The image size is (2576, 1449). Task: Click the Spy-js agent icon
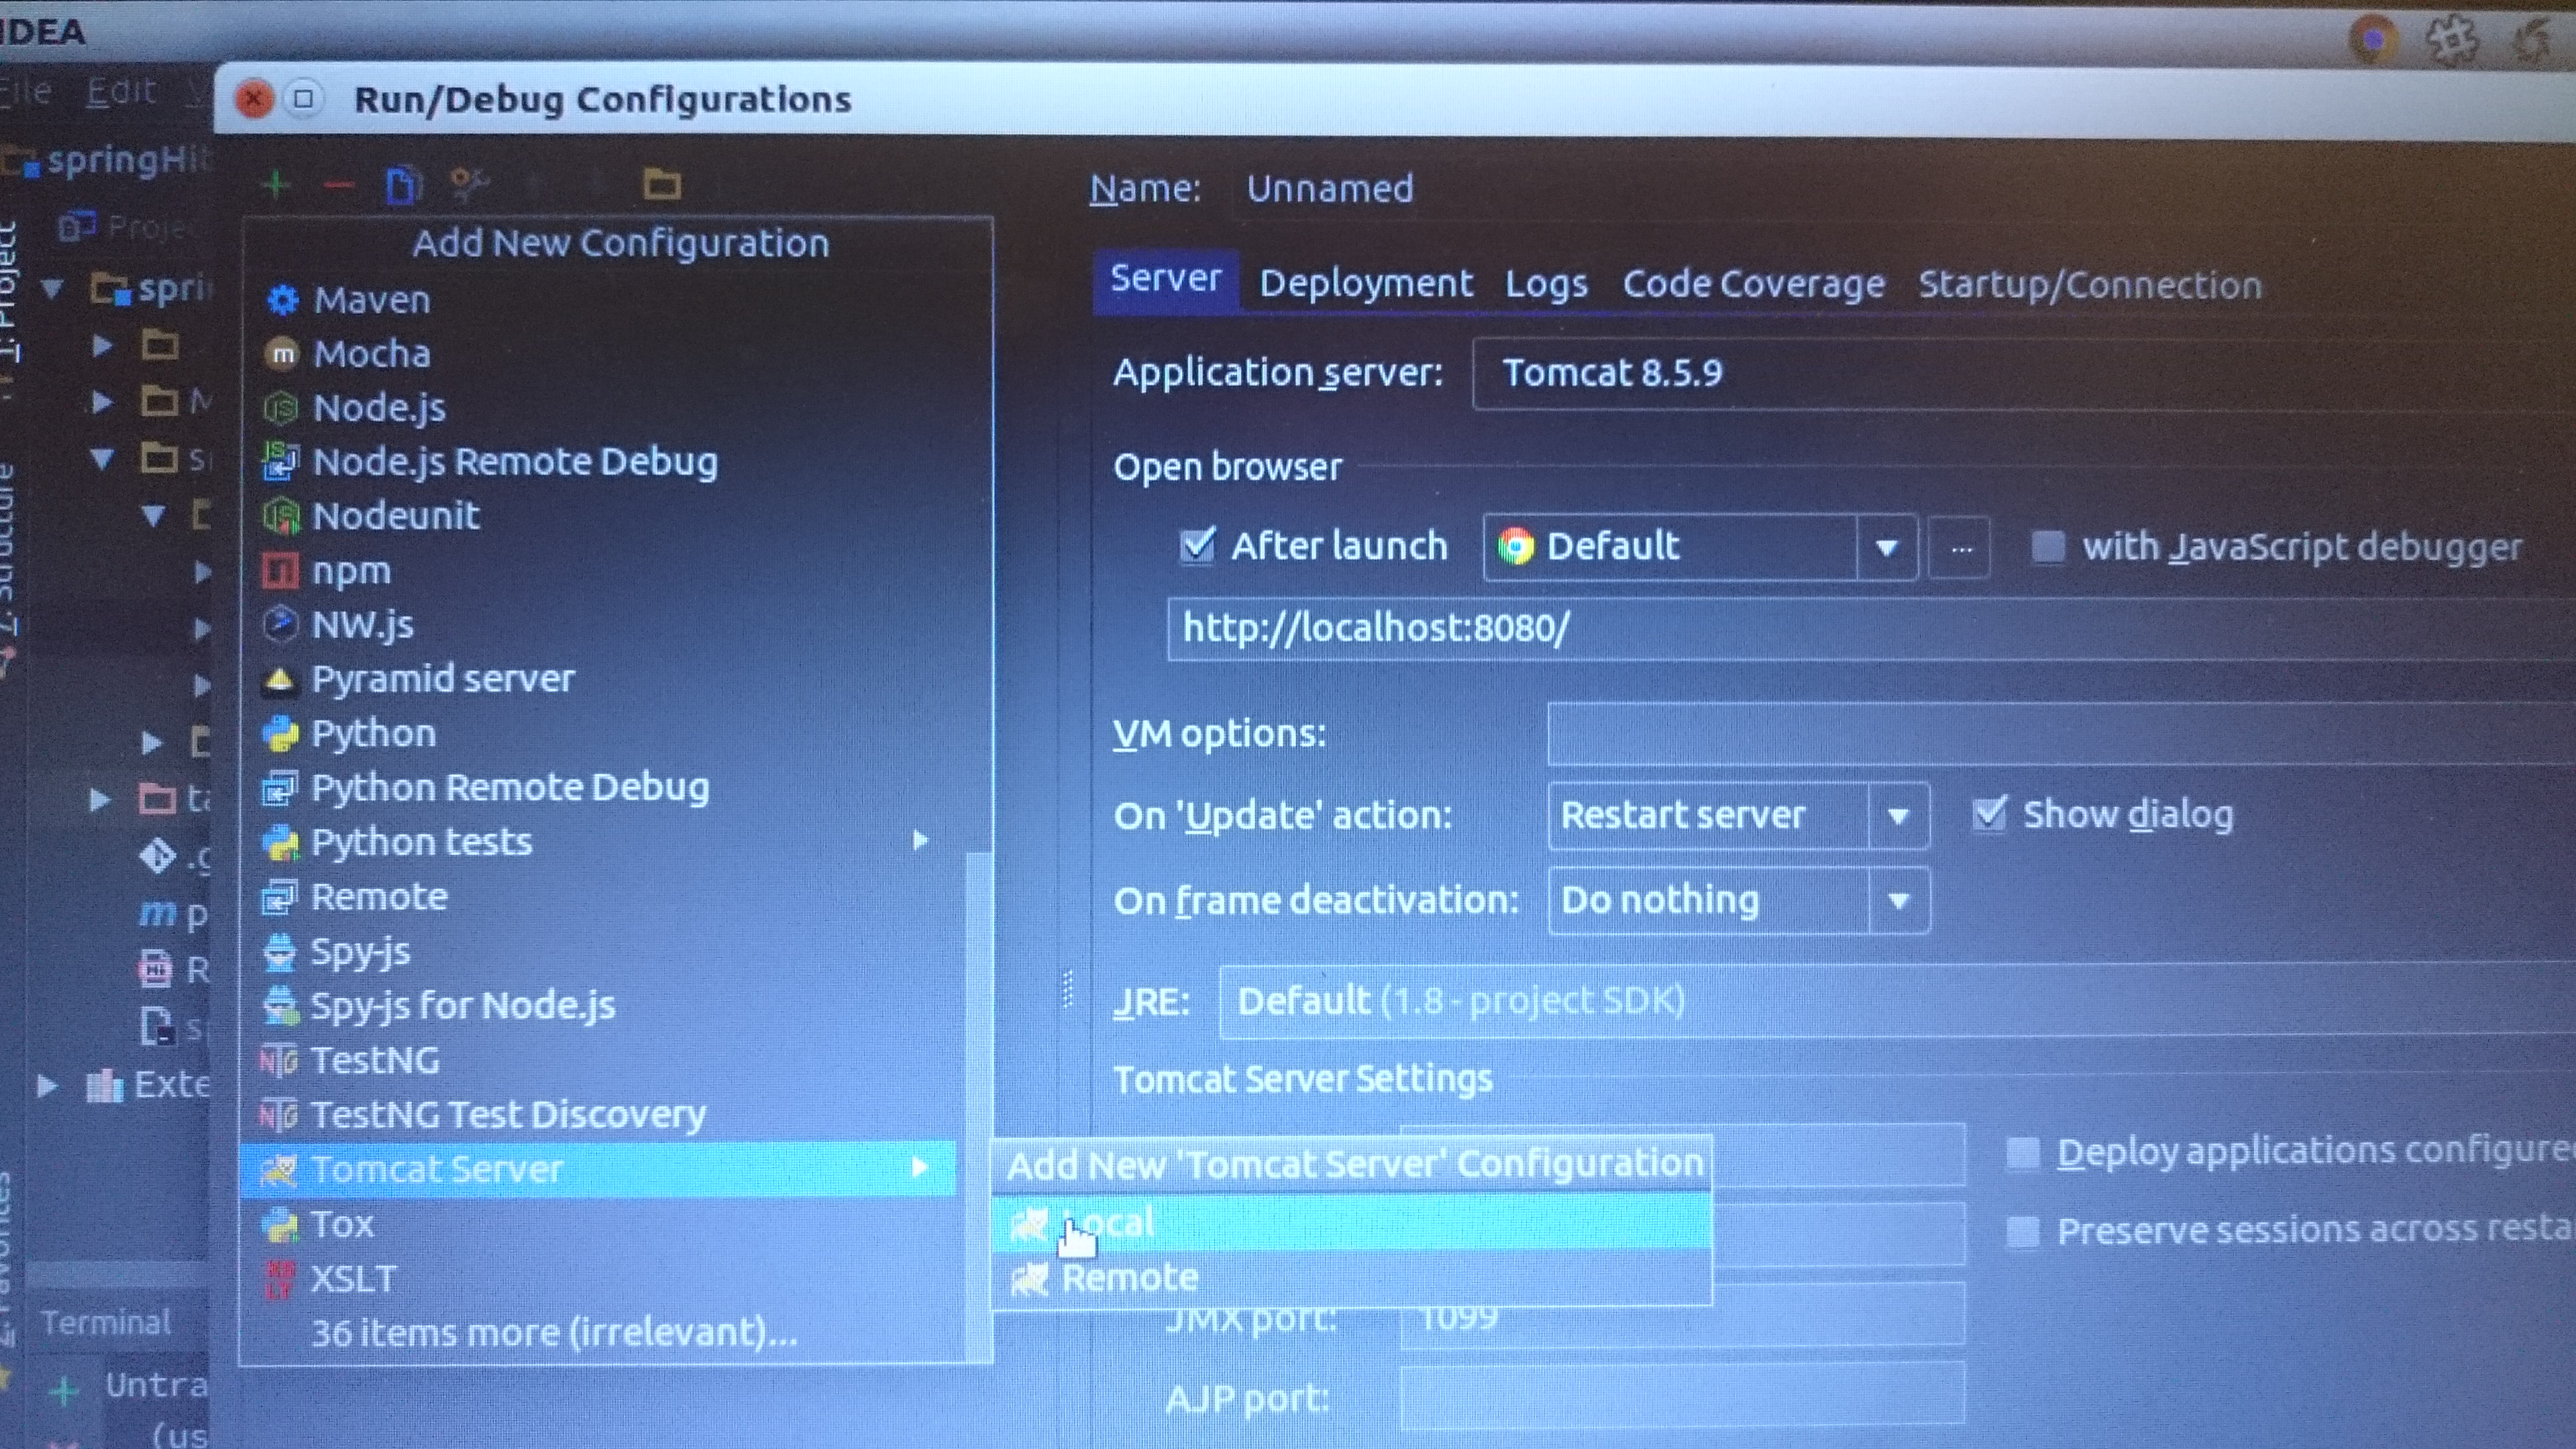click(x=280, y=952)
